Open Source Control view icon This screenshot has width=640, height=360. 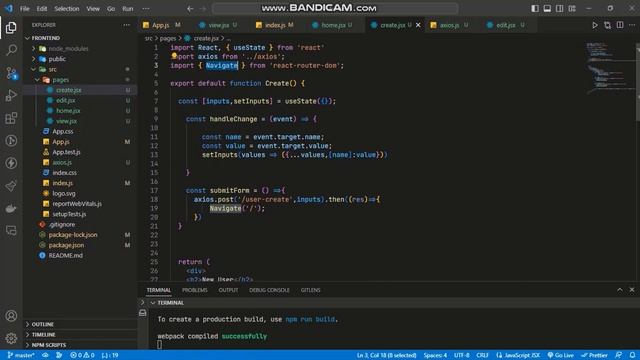point(11,73)
